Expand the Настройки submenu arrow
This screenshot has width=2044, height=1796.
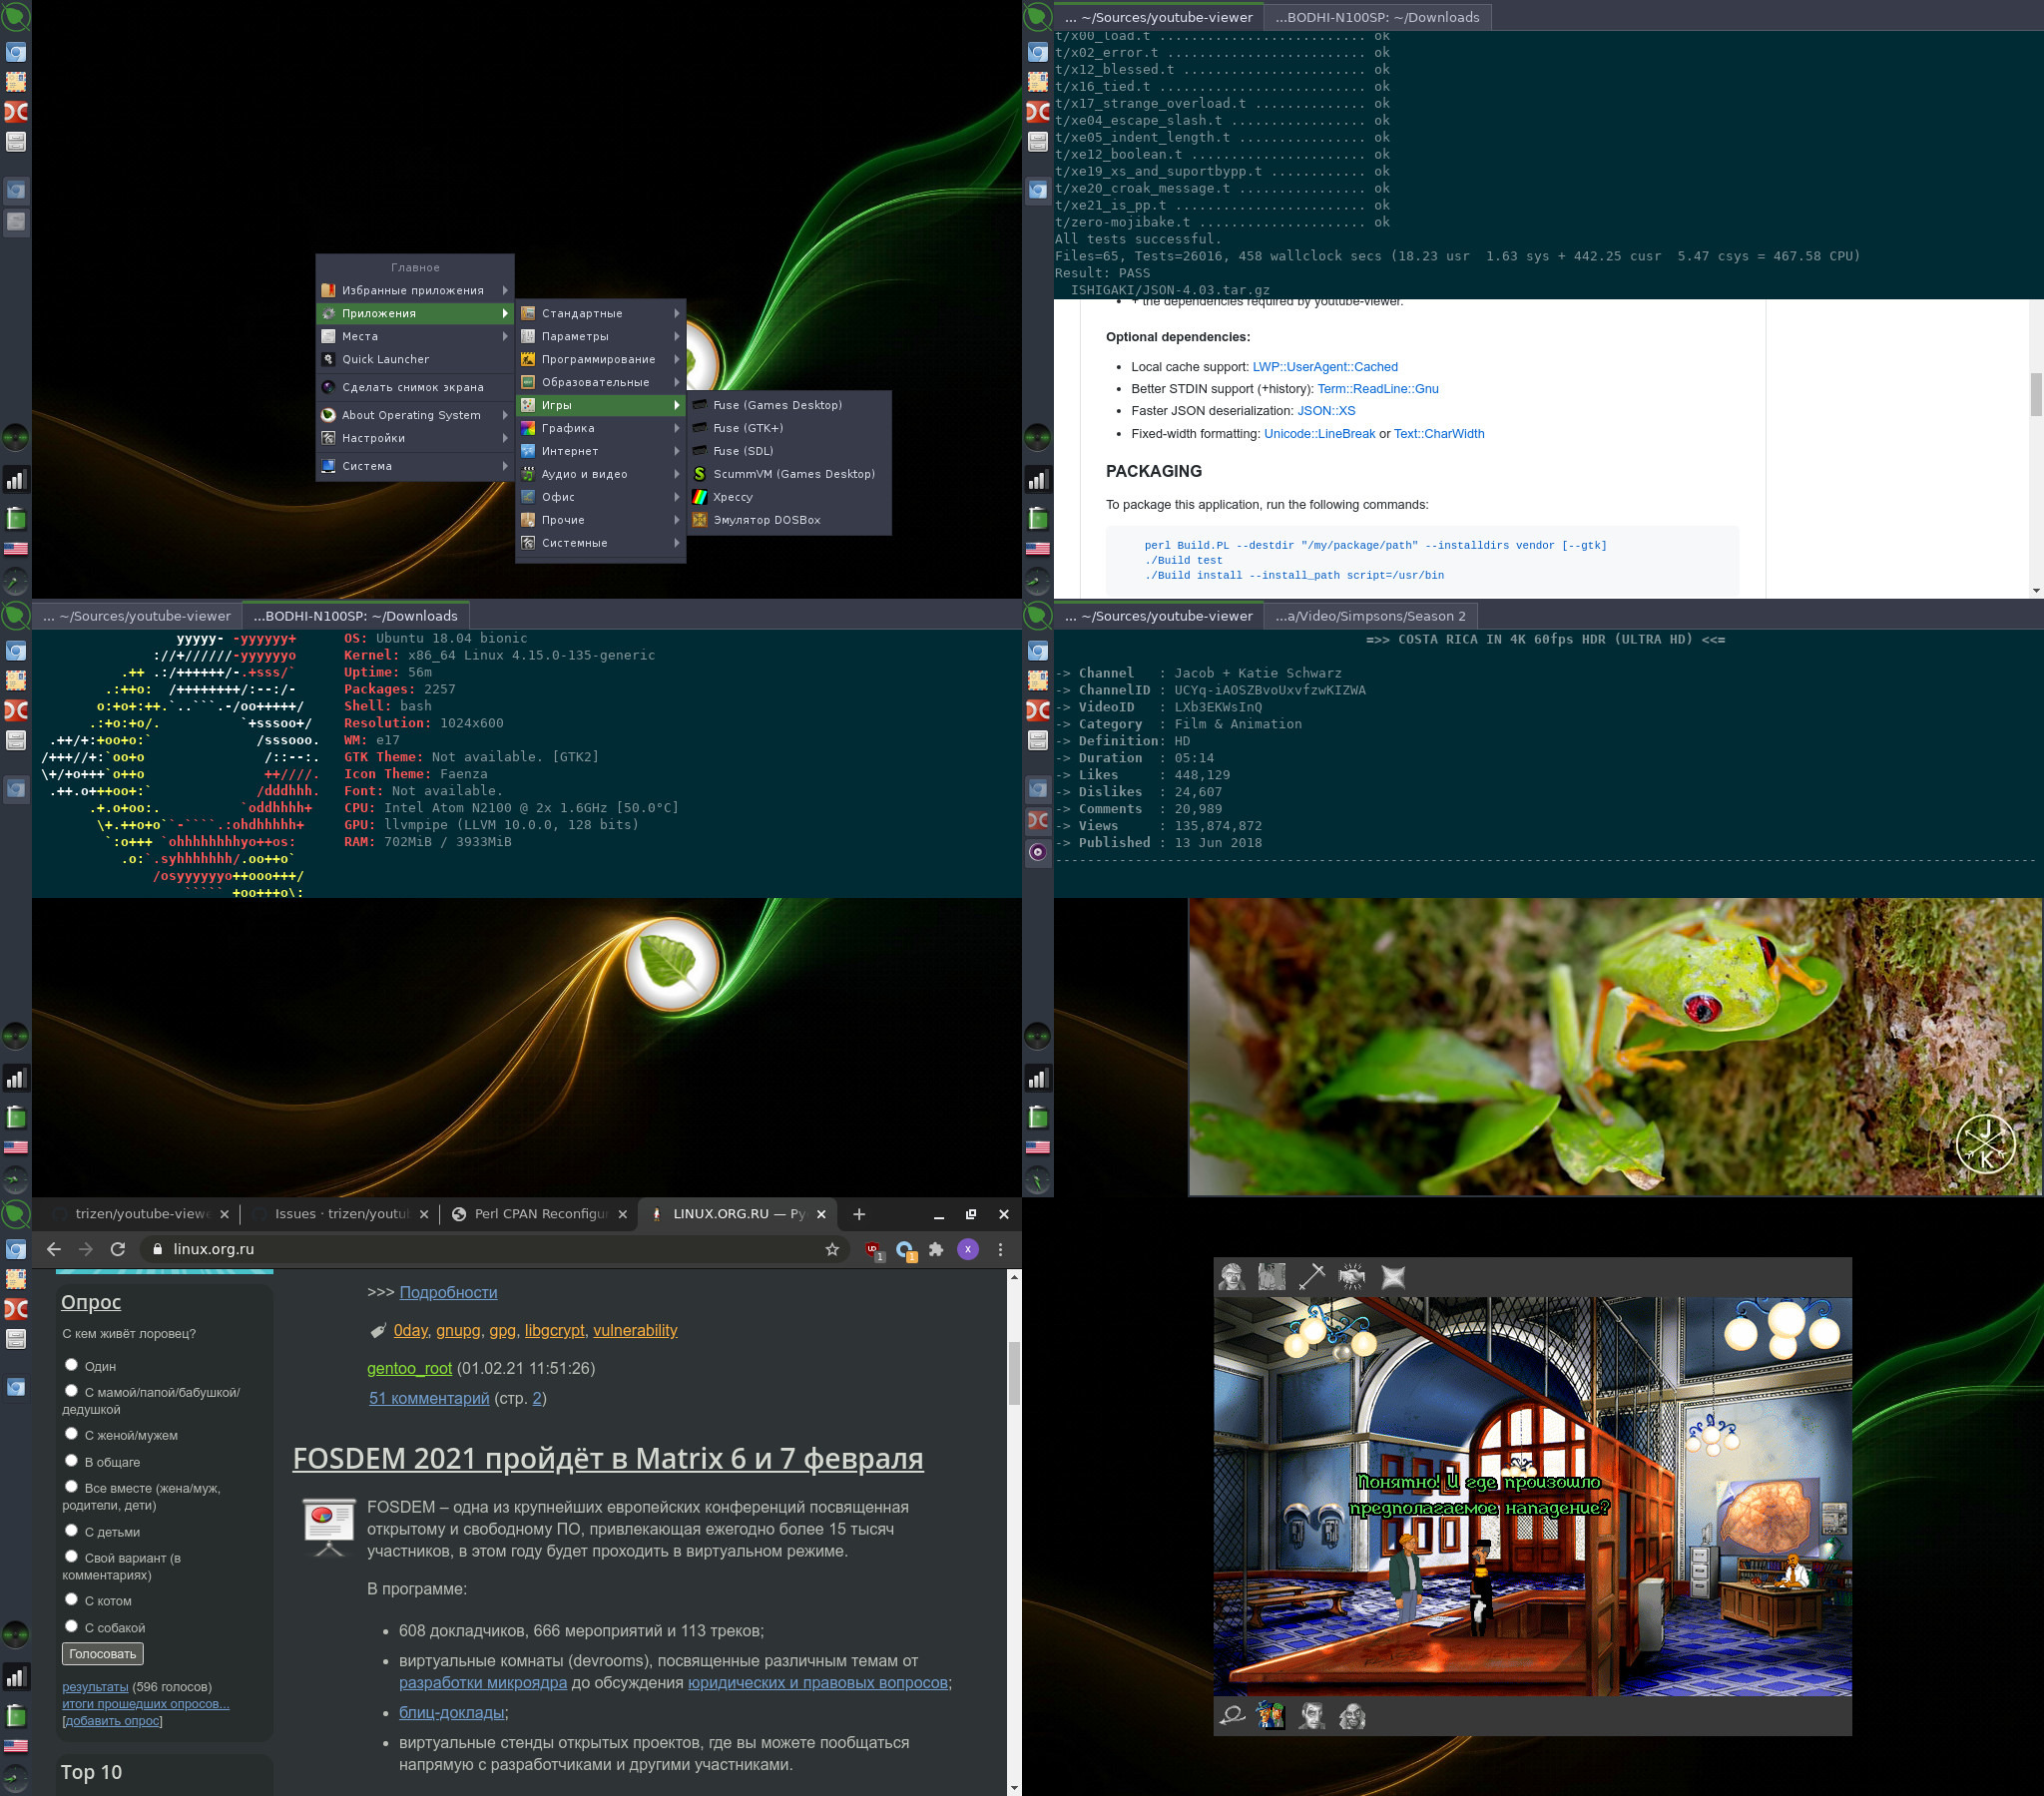(505, 438)
